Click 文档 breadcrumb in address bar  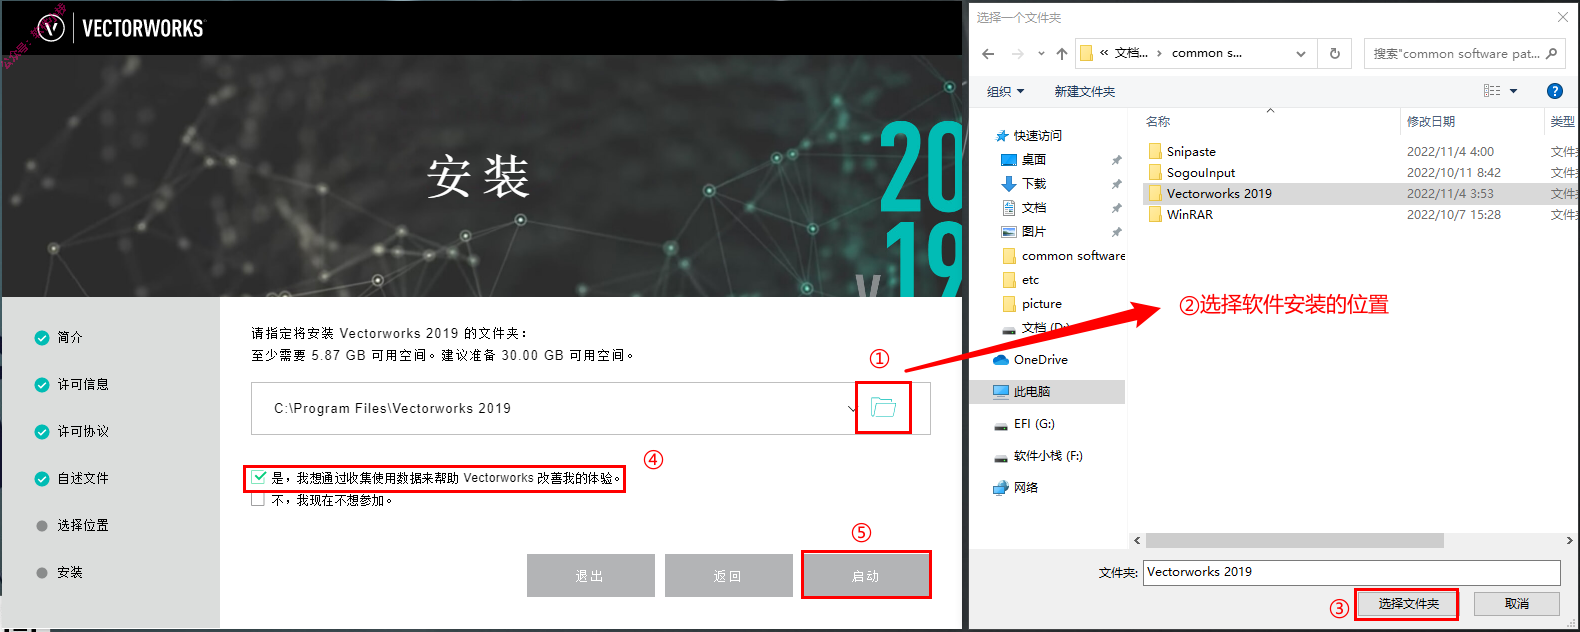[x=1131, y=54]
